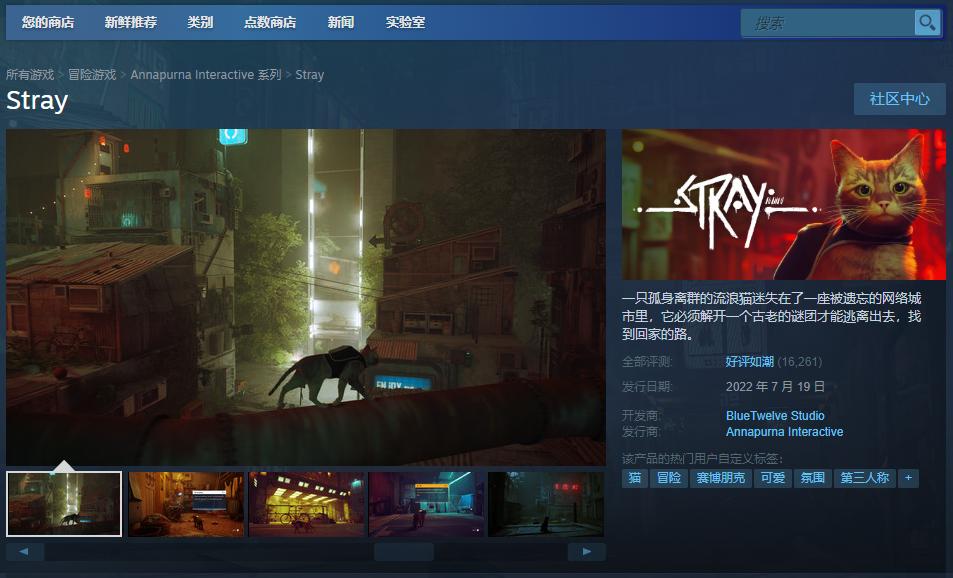Navigate to 所有游戏 via the breadcrumb
This screenshot has height=578, width=953.
(31, 74)
